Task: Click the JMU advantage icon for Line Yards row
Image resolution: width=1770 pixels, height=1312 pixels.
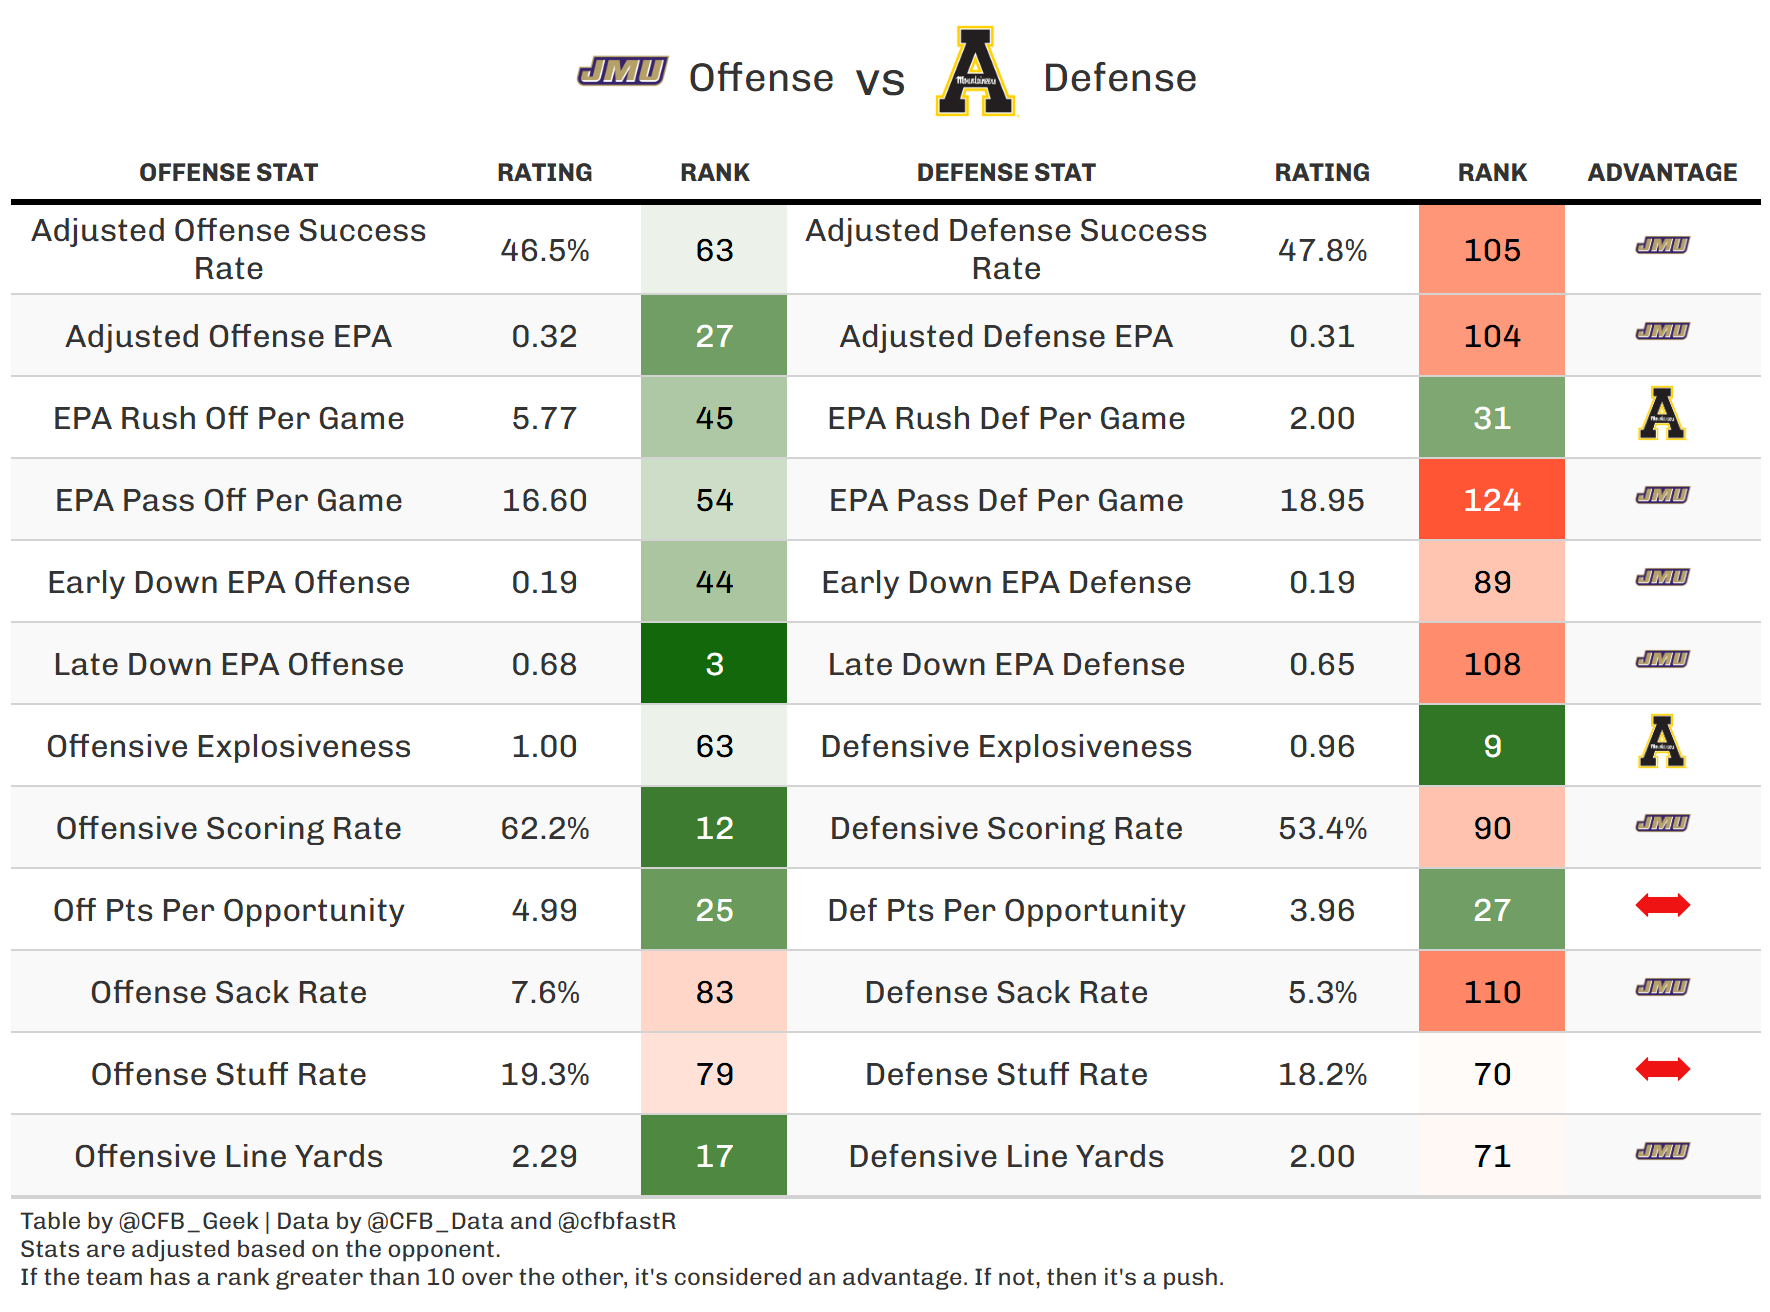Action: click(1662, 1151)
